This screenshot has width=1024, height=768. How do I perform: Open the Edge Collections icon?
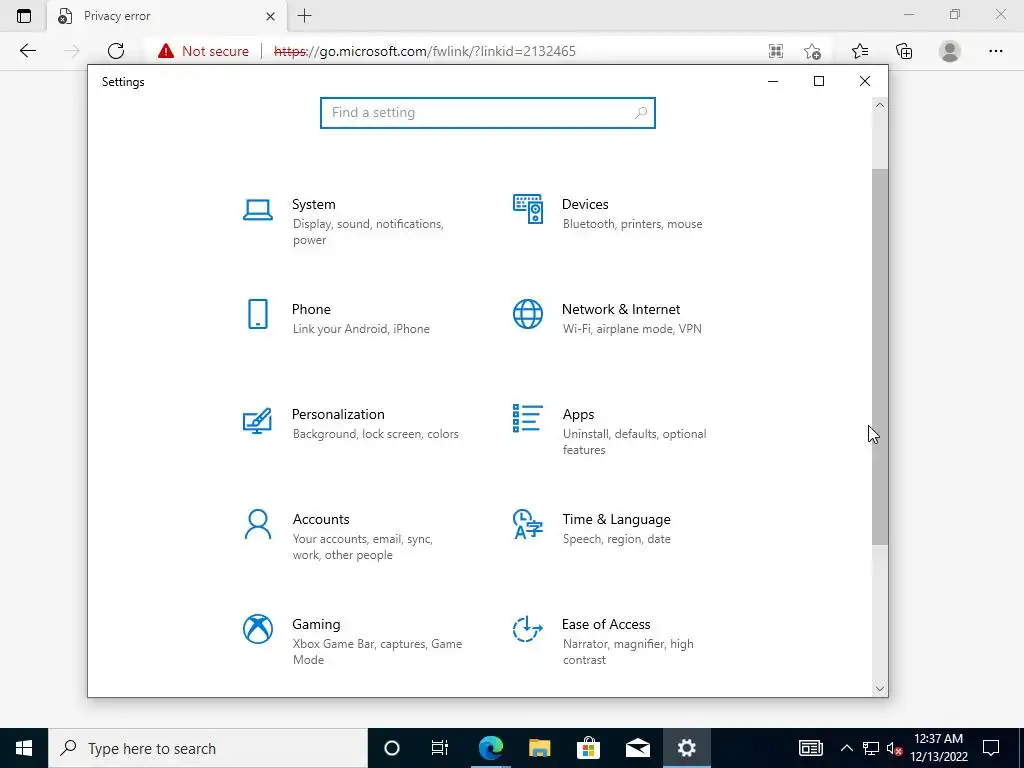904,51
